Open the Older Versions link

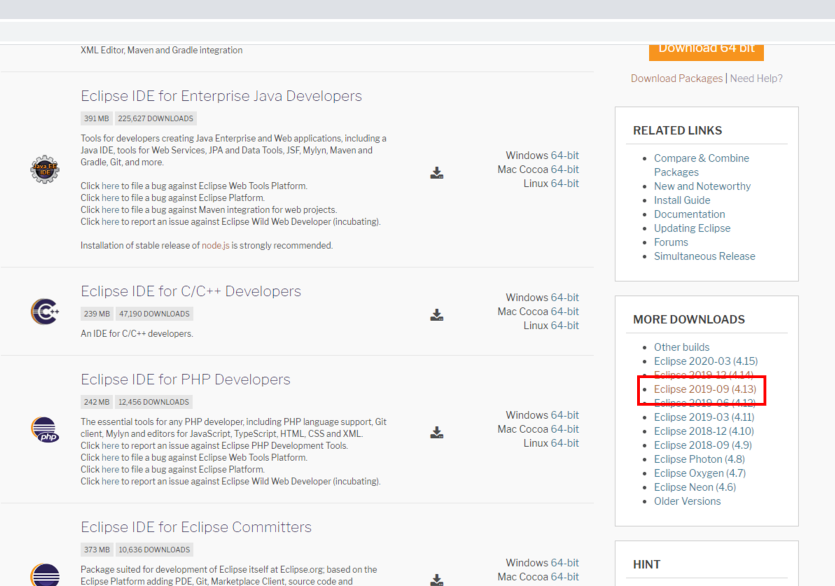[687, 501]
